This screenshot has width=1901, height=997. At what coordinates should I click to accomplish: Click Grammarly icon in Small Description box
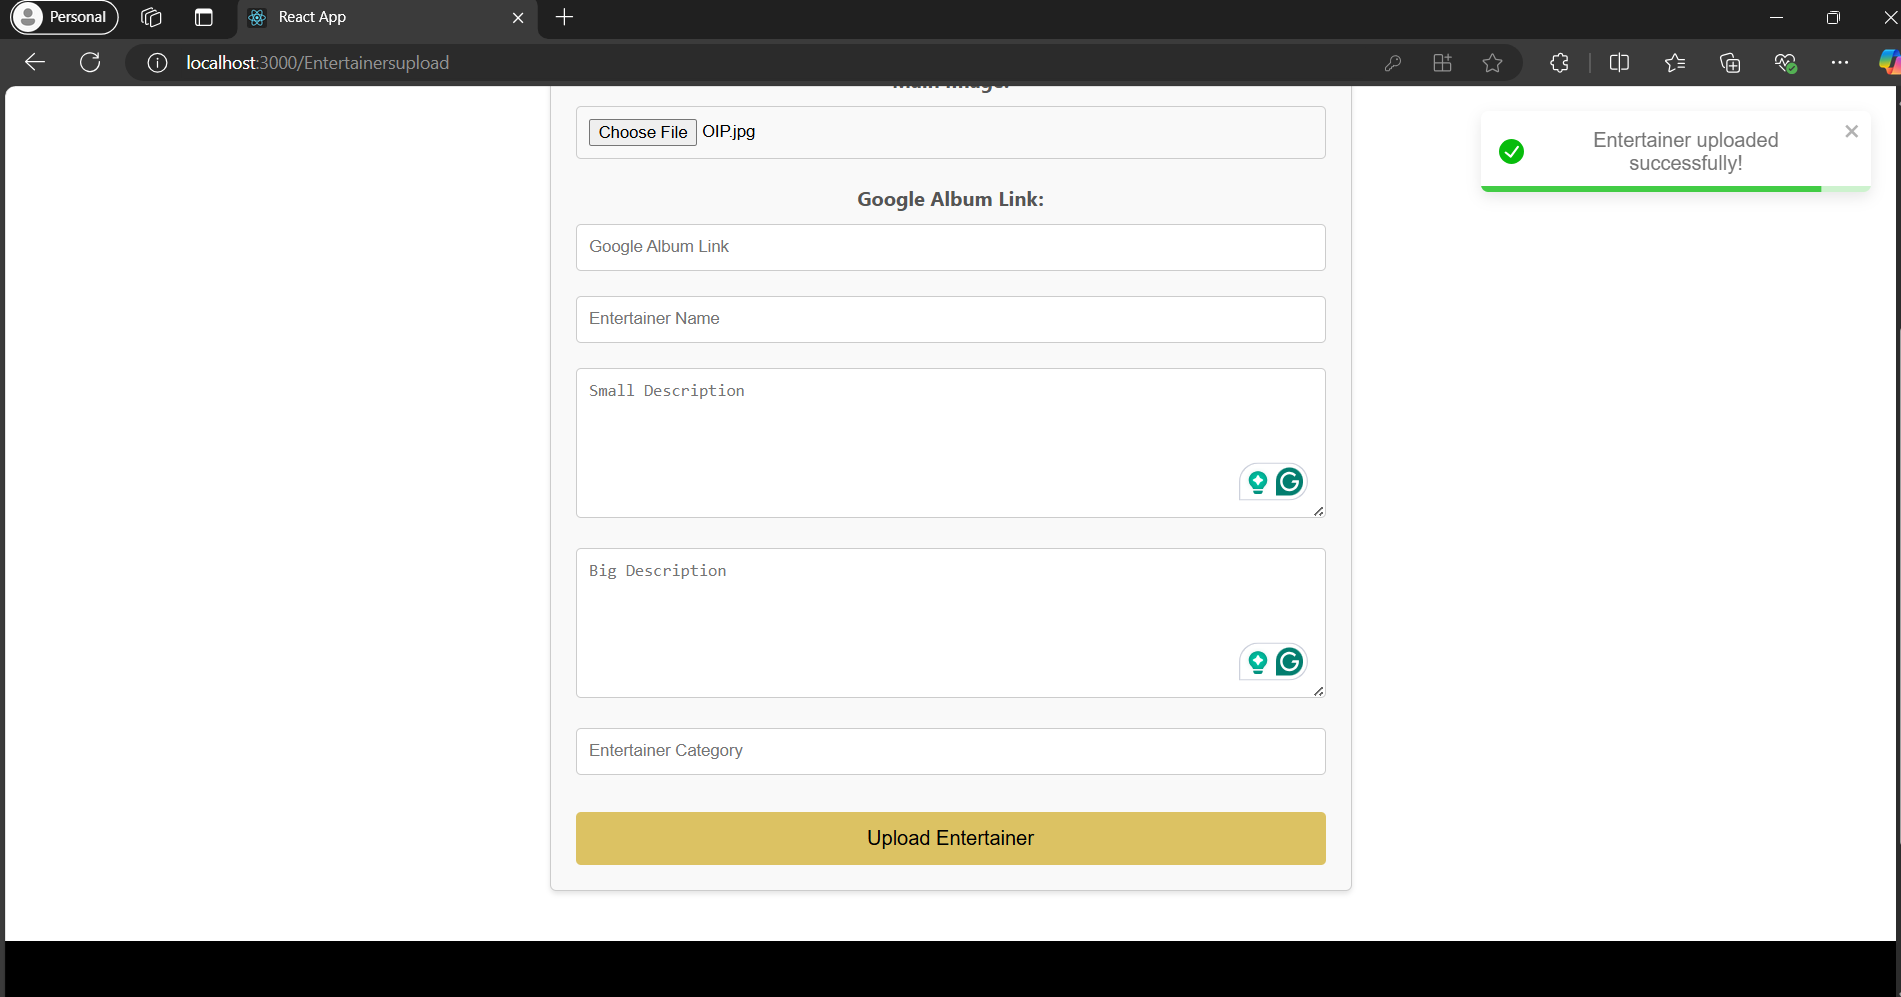point(1289,482)
